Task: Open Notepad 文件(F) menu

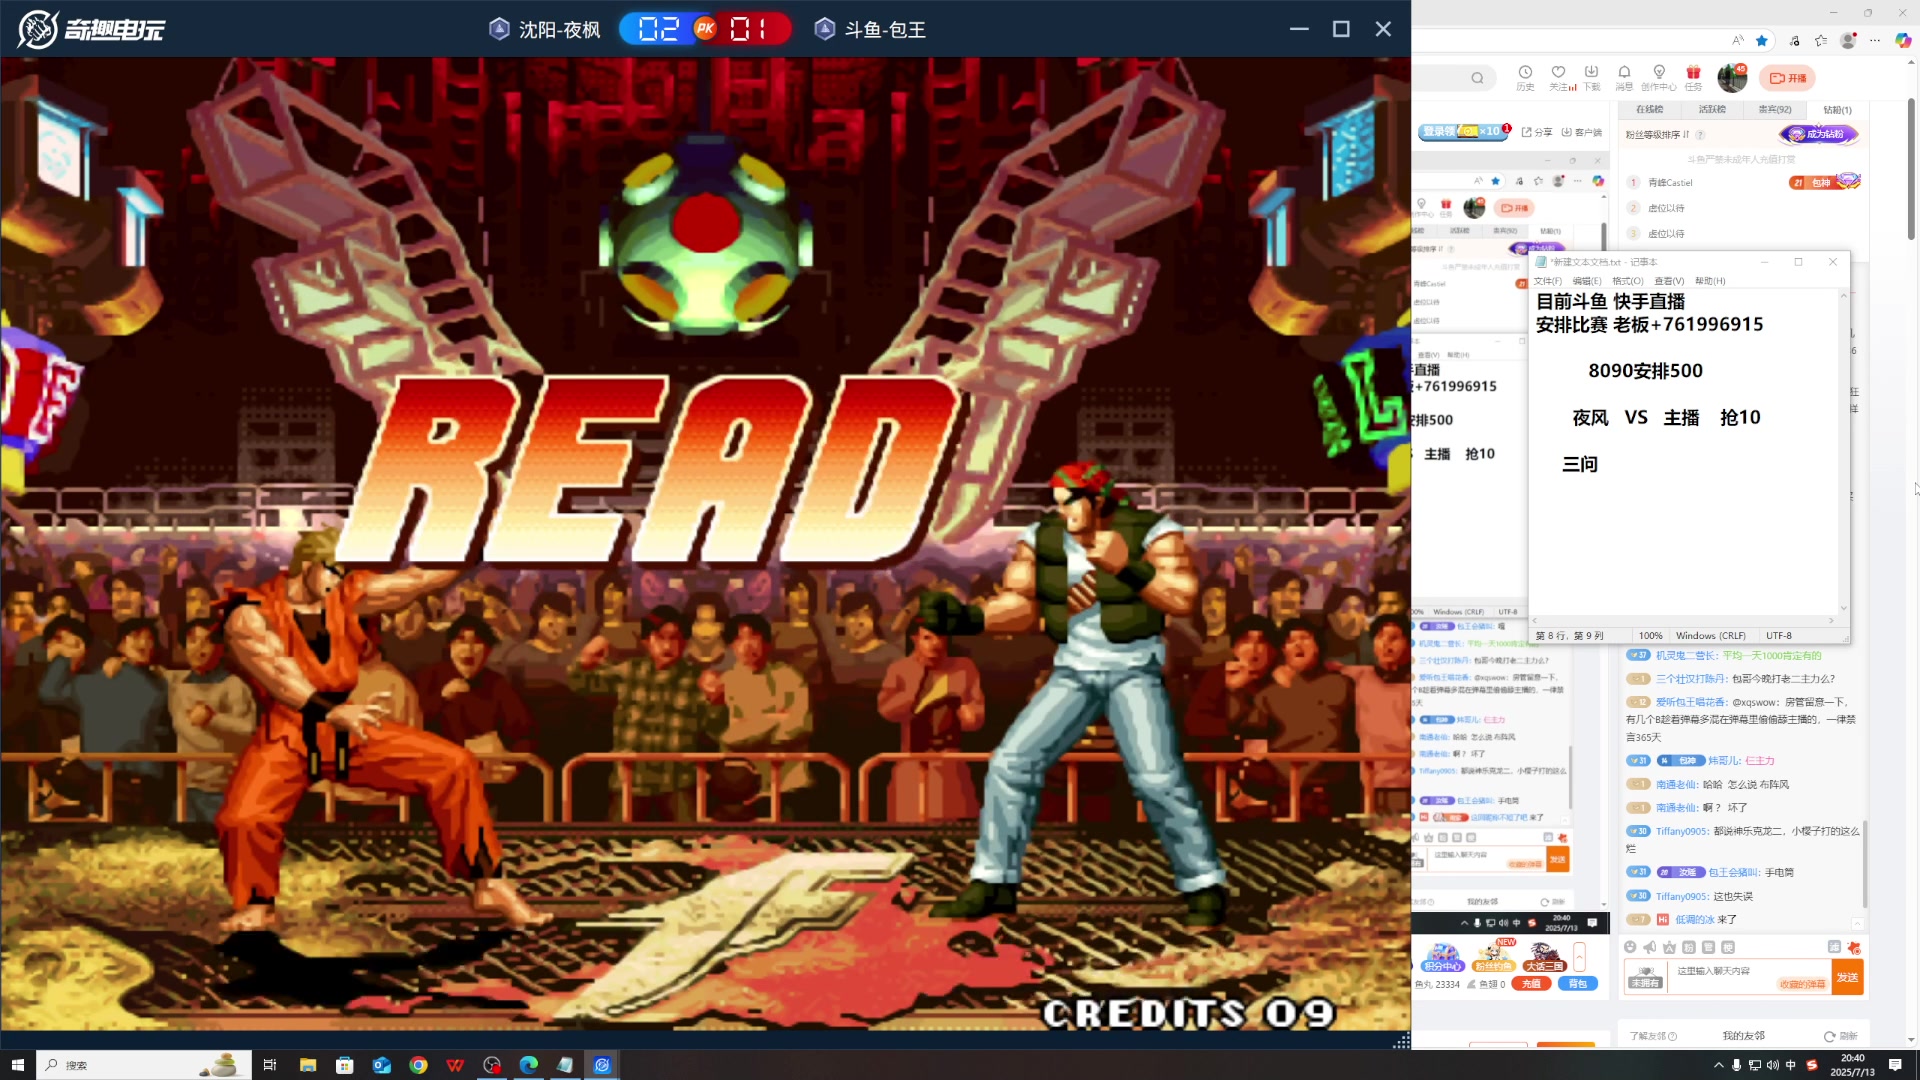Action: tap(1547, 281)
